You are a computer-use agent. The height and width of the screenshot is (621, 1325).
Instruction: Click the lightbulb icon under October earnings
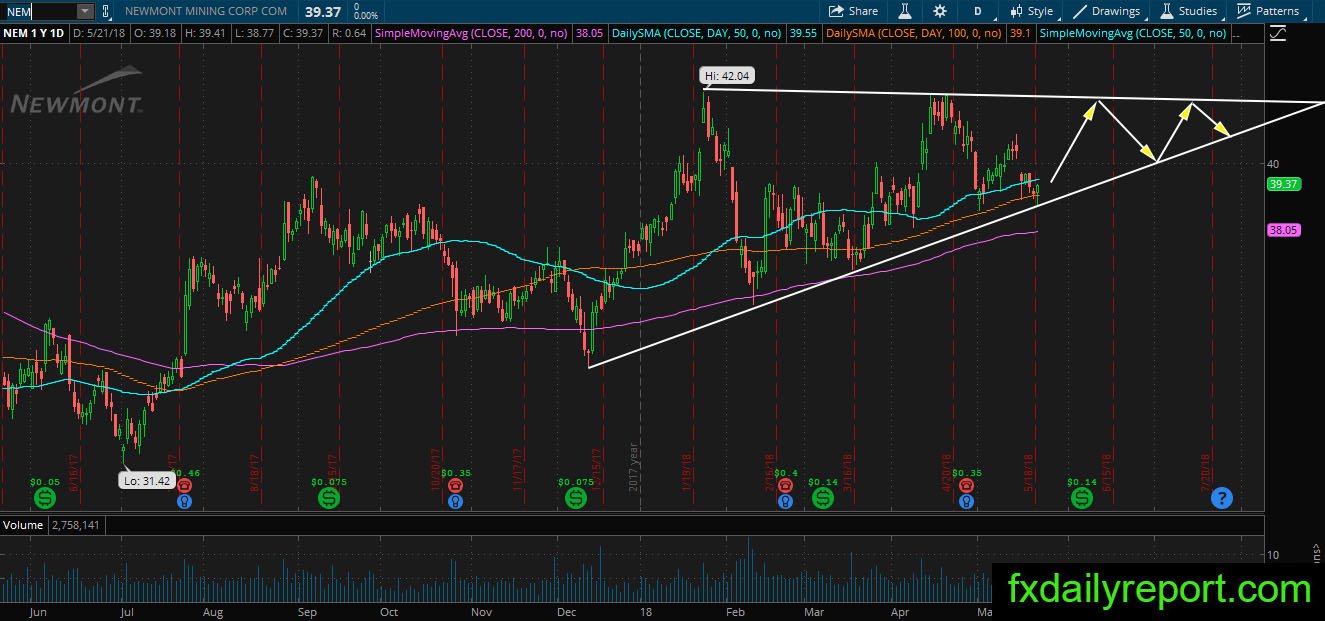[x=455, y=503]
